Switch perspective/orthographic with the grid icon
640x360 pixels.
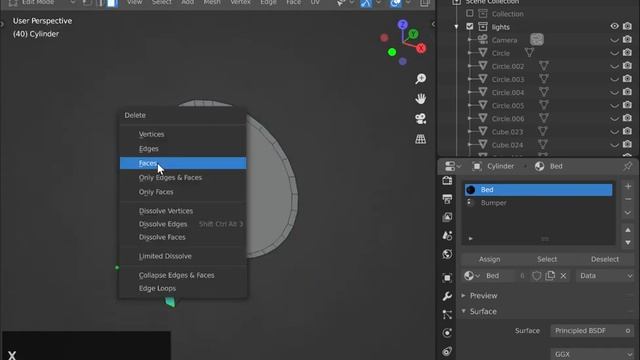point(420,139)
